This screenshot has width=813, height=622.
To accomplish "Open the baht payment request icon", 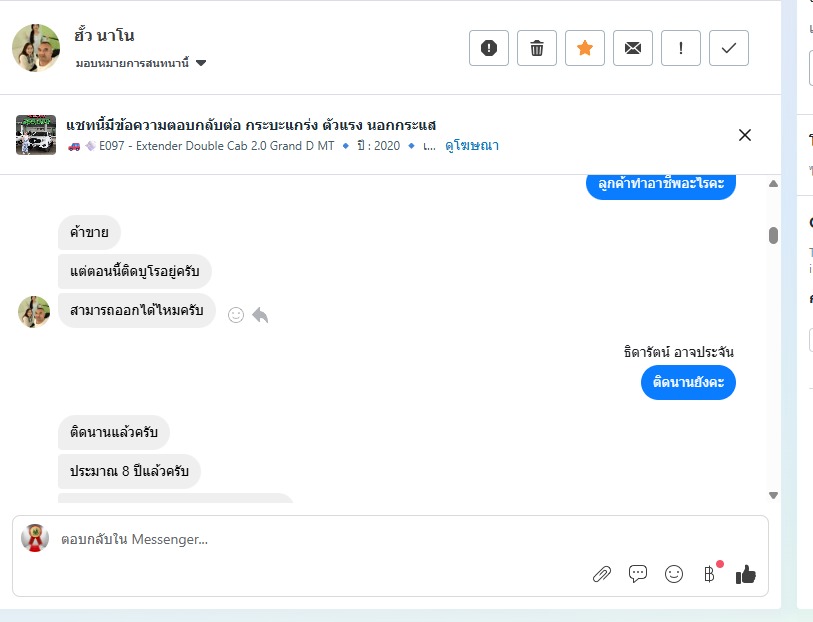I will (x=709, y=574).
